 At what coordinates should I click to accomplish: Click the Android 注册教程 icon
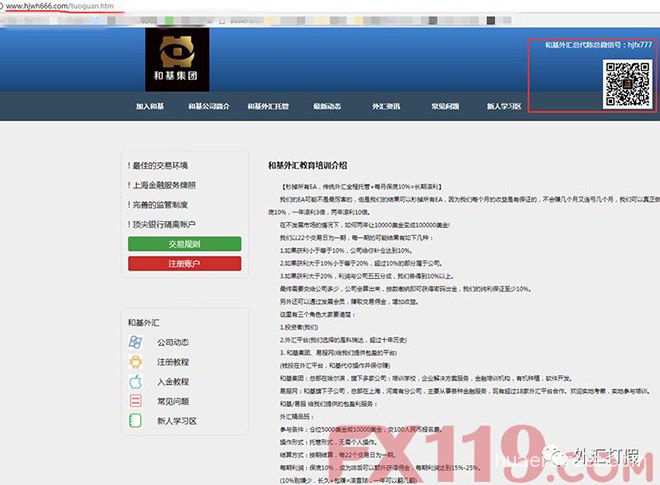pyautogui.click(x=135, y=362)
